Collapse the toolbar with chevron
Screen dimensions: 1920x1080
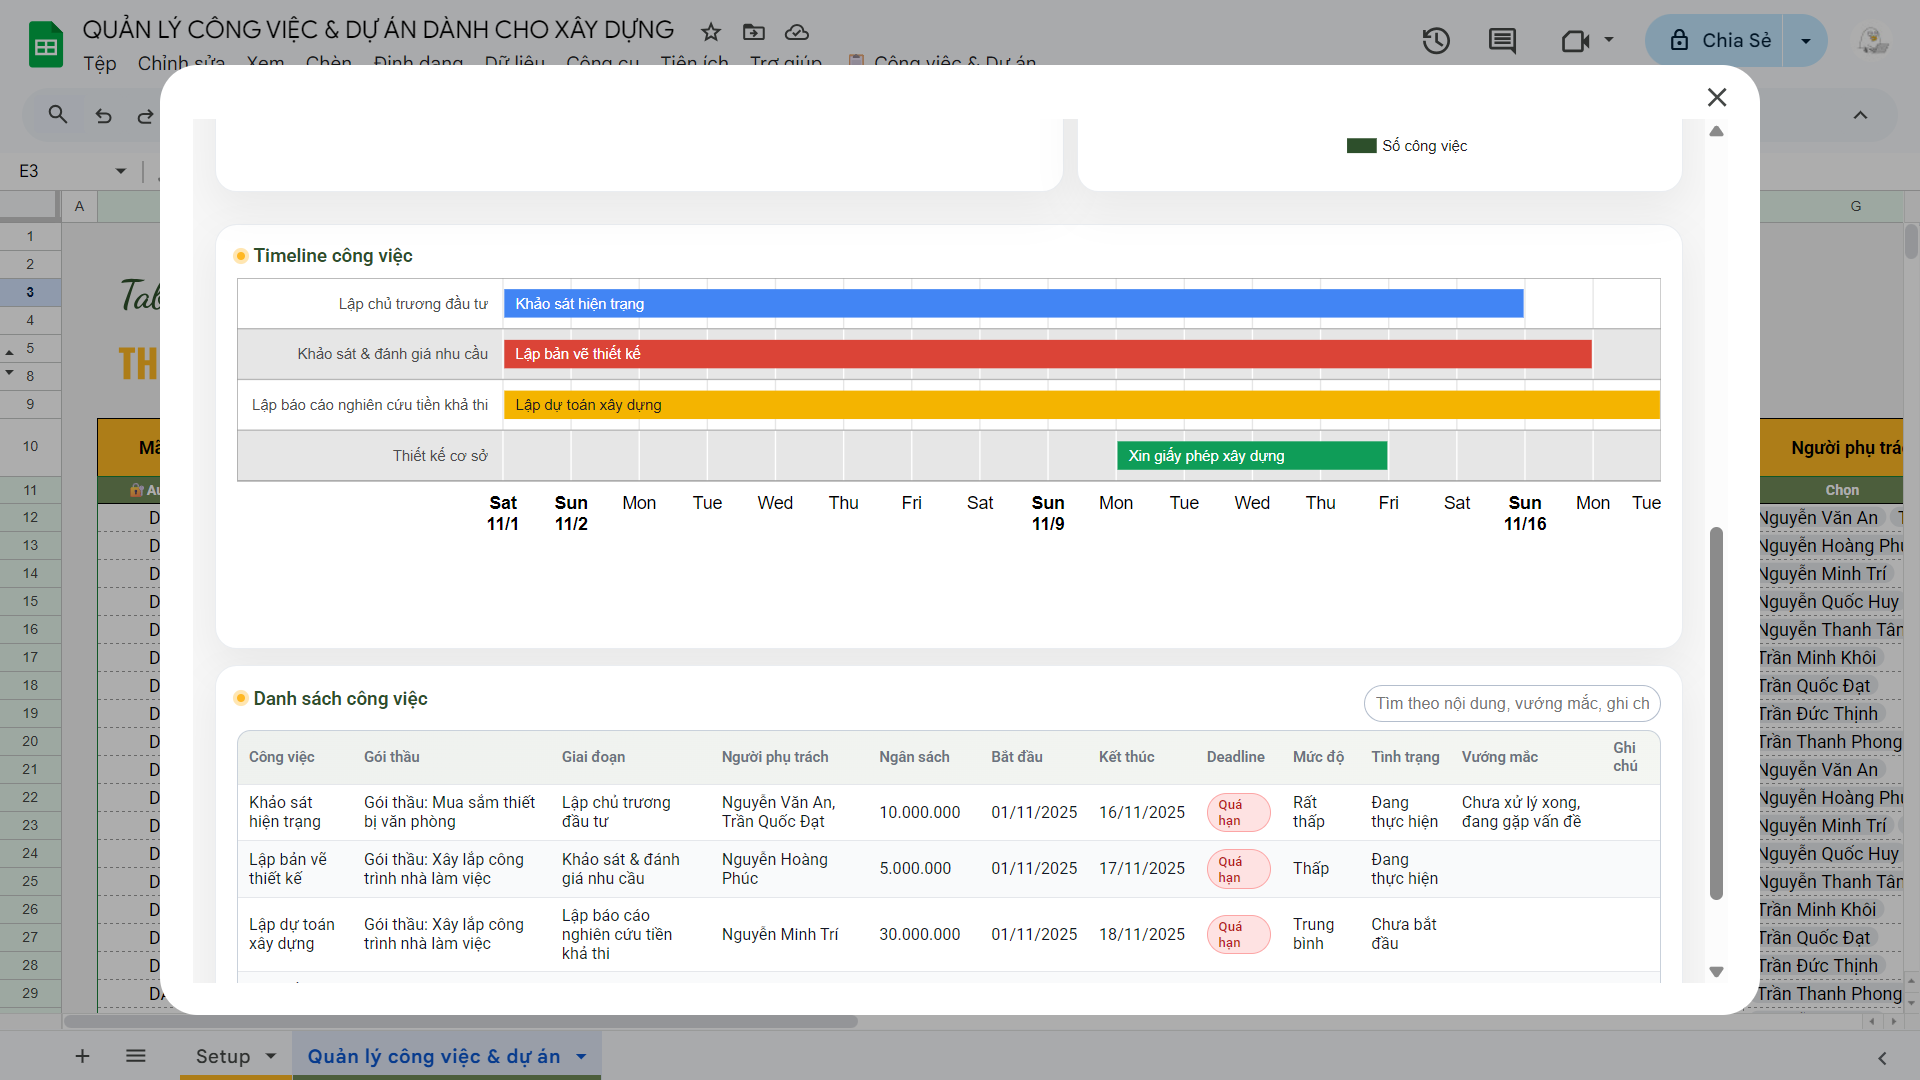coord(1860,115)
